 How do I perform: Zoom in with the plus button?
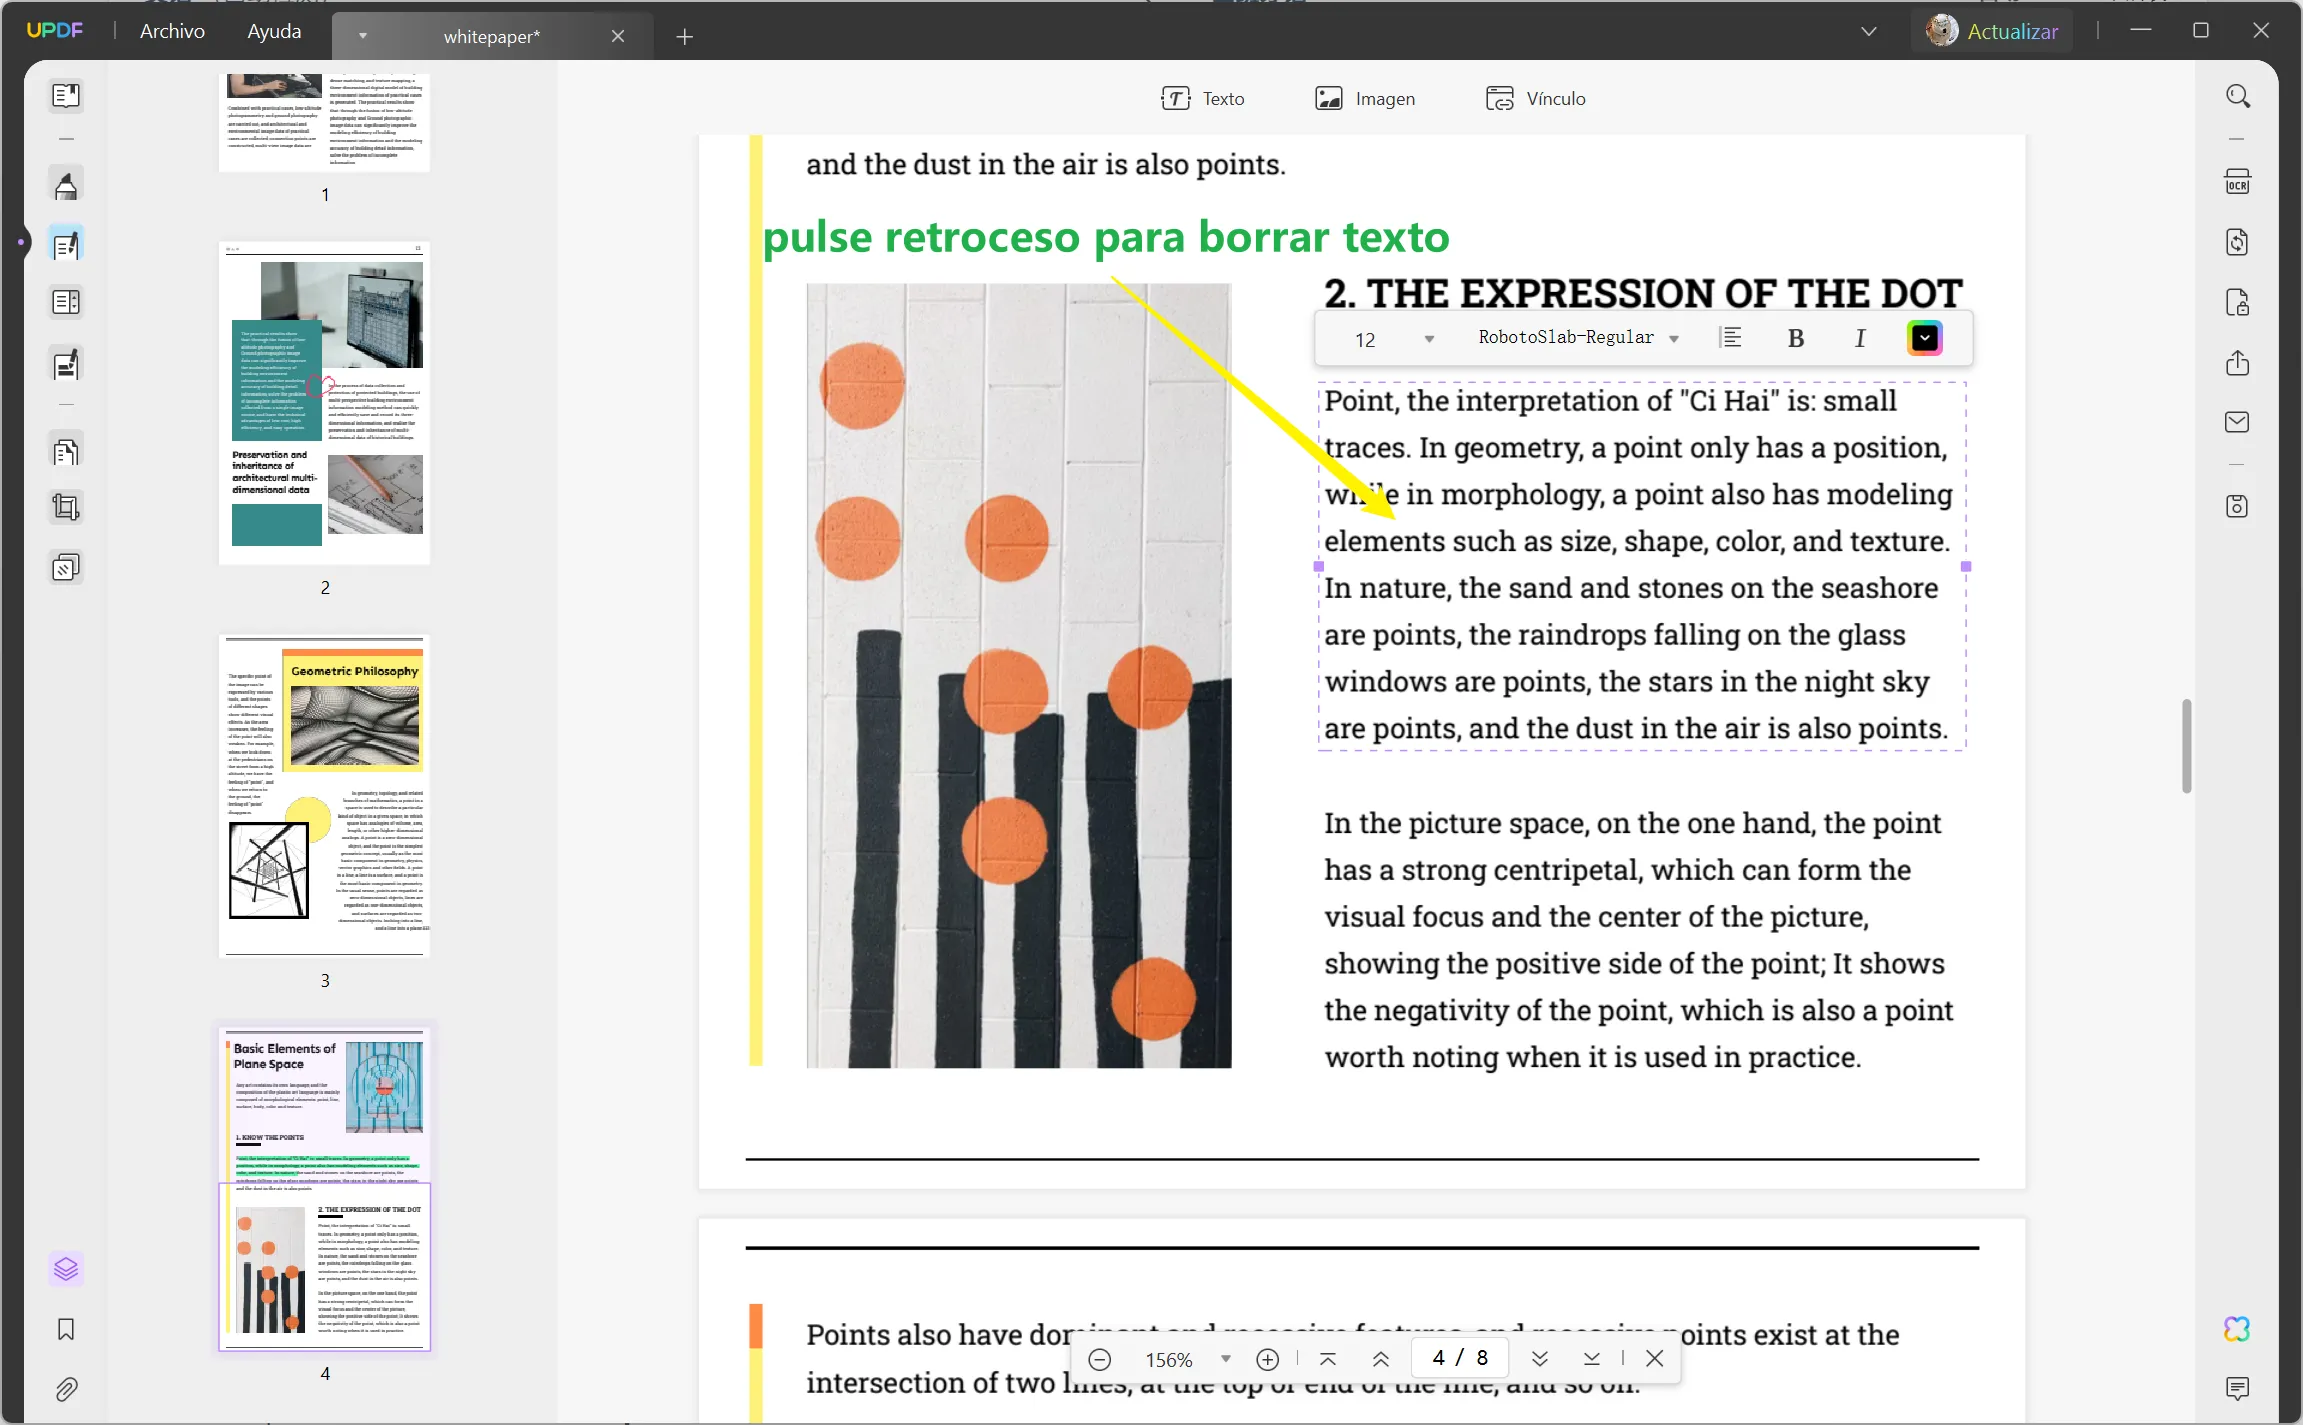[x=1267, y=1359]
